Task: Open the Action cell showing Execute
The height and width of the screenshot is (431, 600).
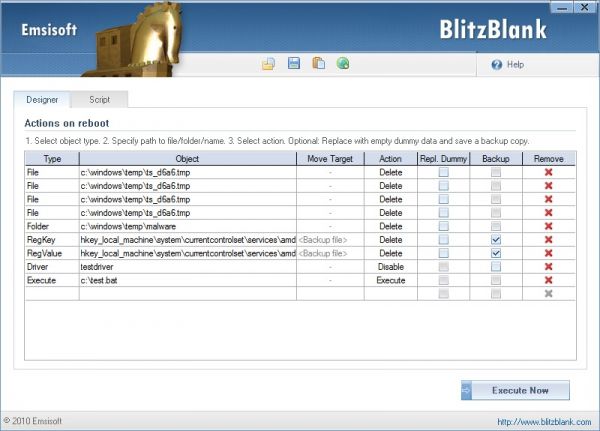Action: [x=391, y=281]
